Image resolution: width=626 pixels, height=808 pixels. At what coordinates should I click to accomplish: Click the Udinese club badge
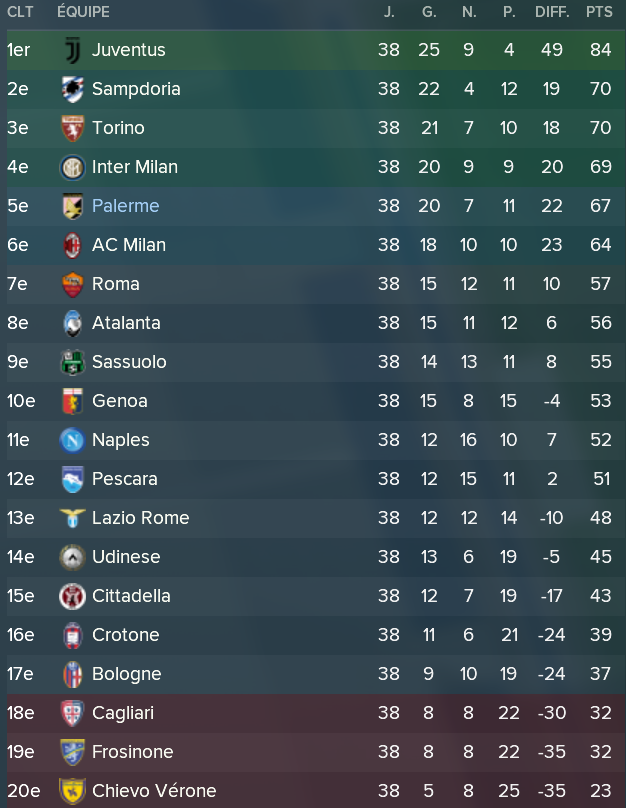[x=73, y=558]
